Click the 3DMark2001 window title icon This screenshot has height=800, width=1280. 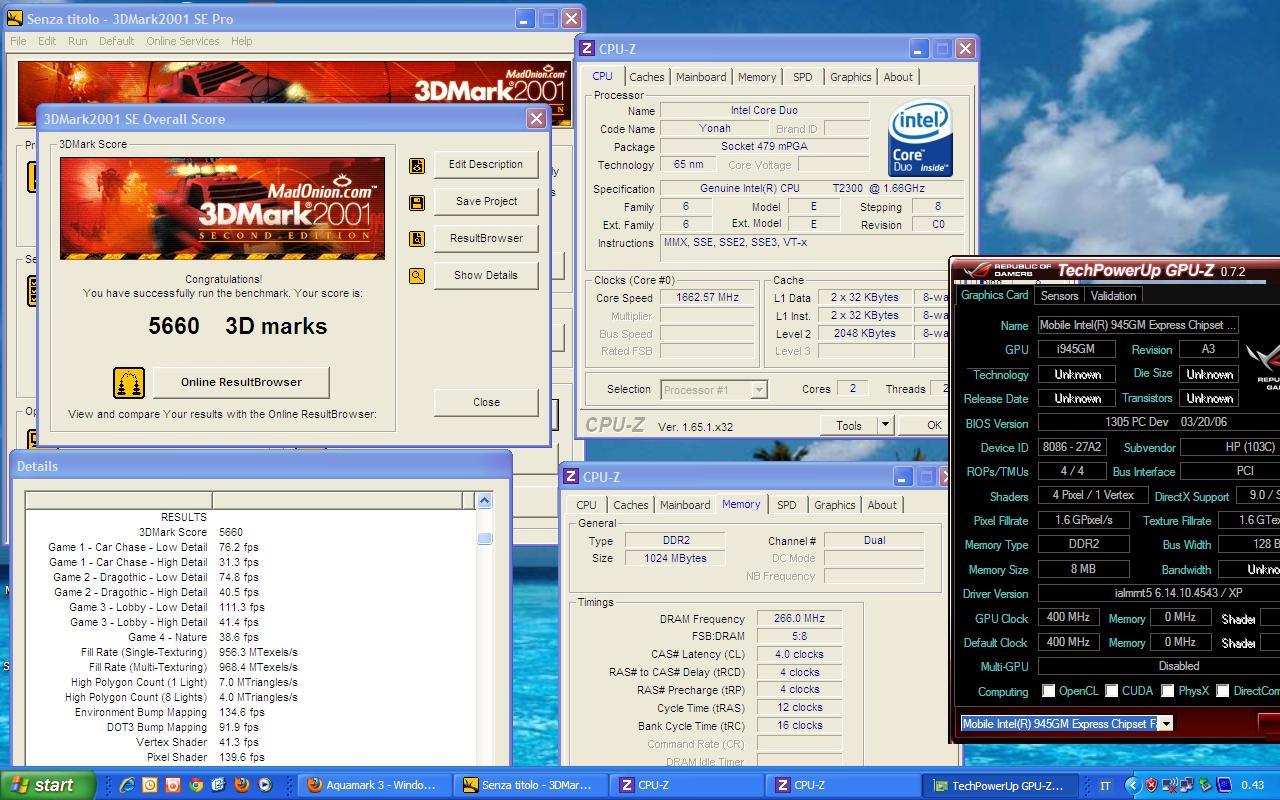coord(15,19)
